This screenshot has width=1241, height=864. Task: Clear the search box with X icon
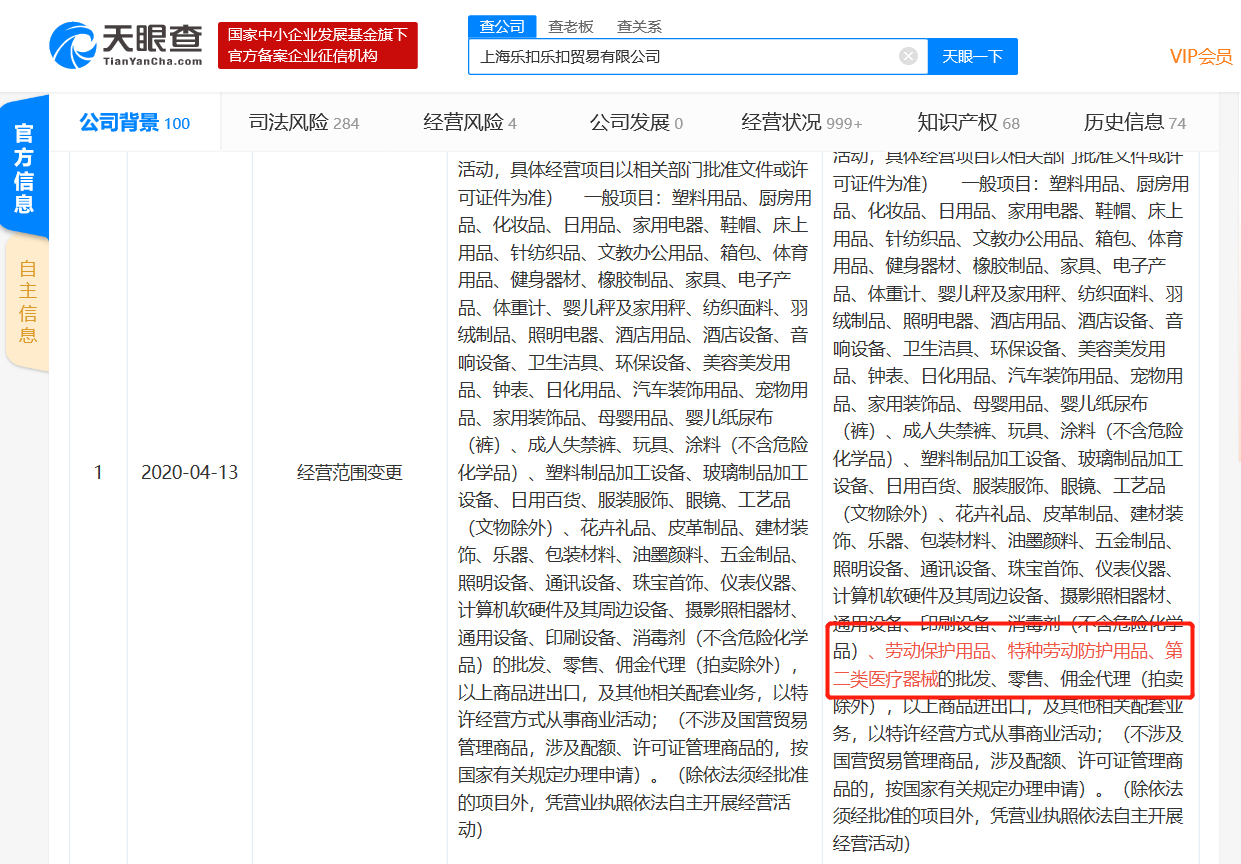908,56
